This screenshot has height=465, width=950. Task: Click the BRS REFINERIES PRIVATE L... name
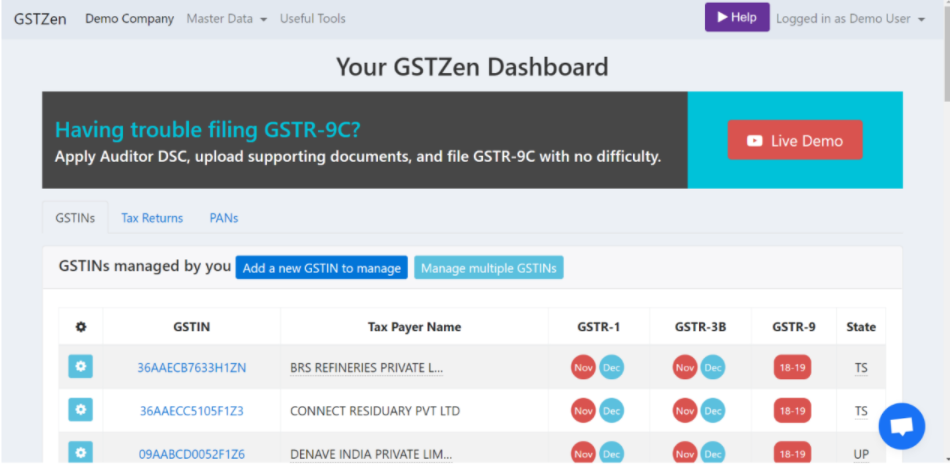click(x=367, y=367)
